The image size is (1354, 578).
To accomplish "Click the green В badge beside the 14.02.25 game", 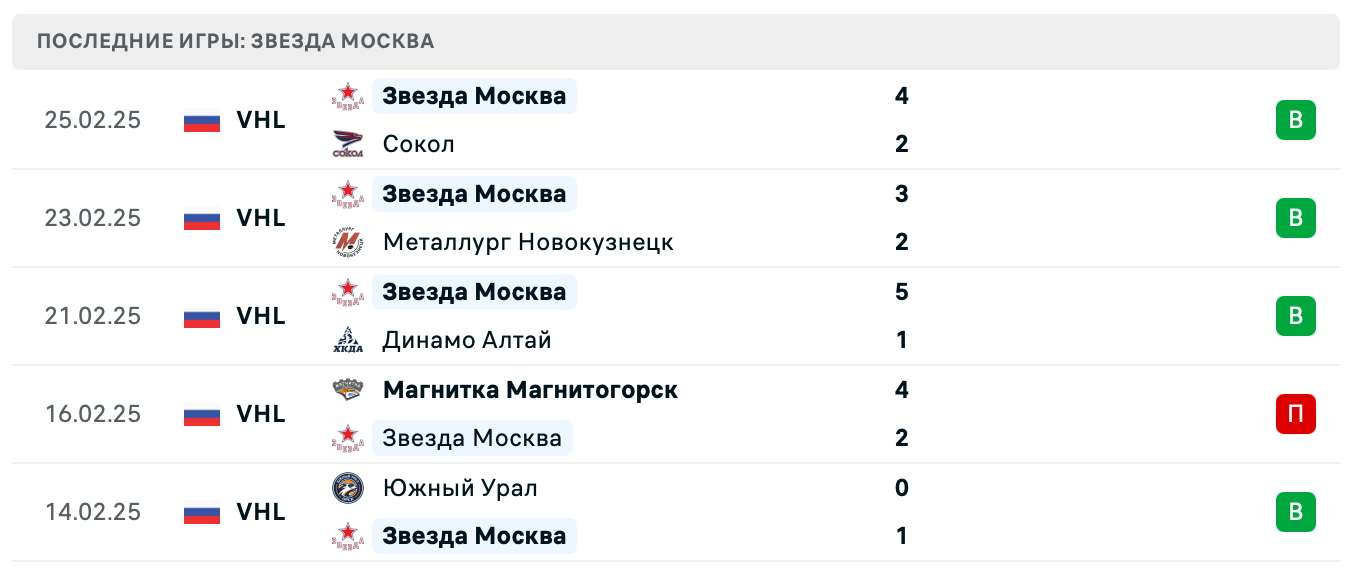I will [1296, 512].
